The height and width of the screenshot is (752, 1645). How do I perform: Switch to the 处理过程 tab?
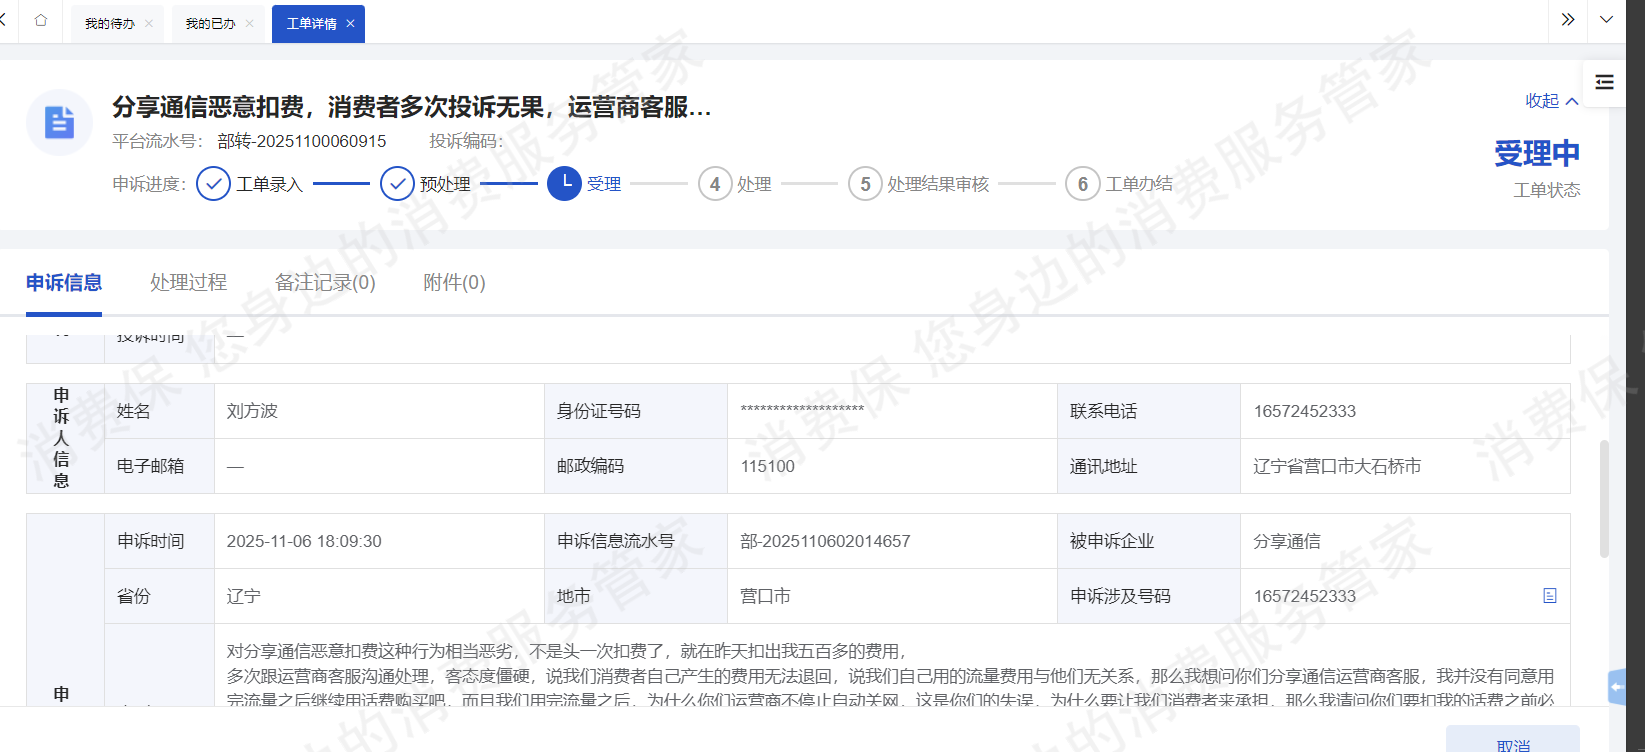188,283
